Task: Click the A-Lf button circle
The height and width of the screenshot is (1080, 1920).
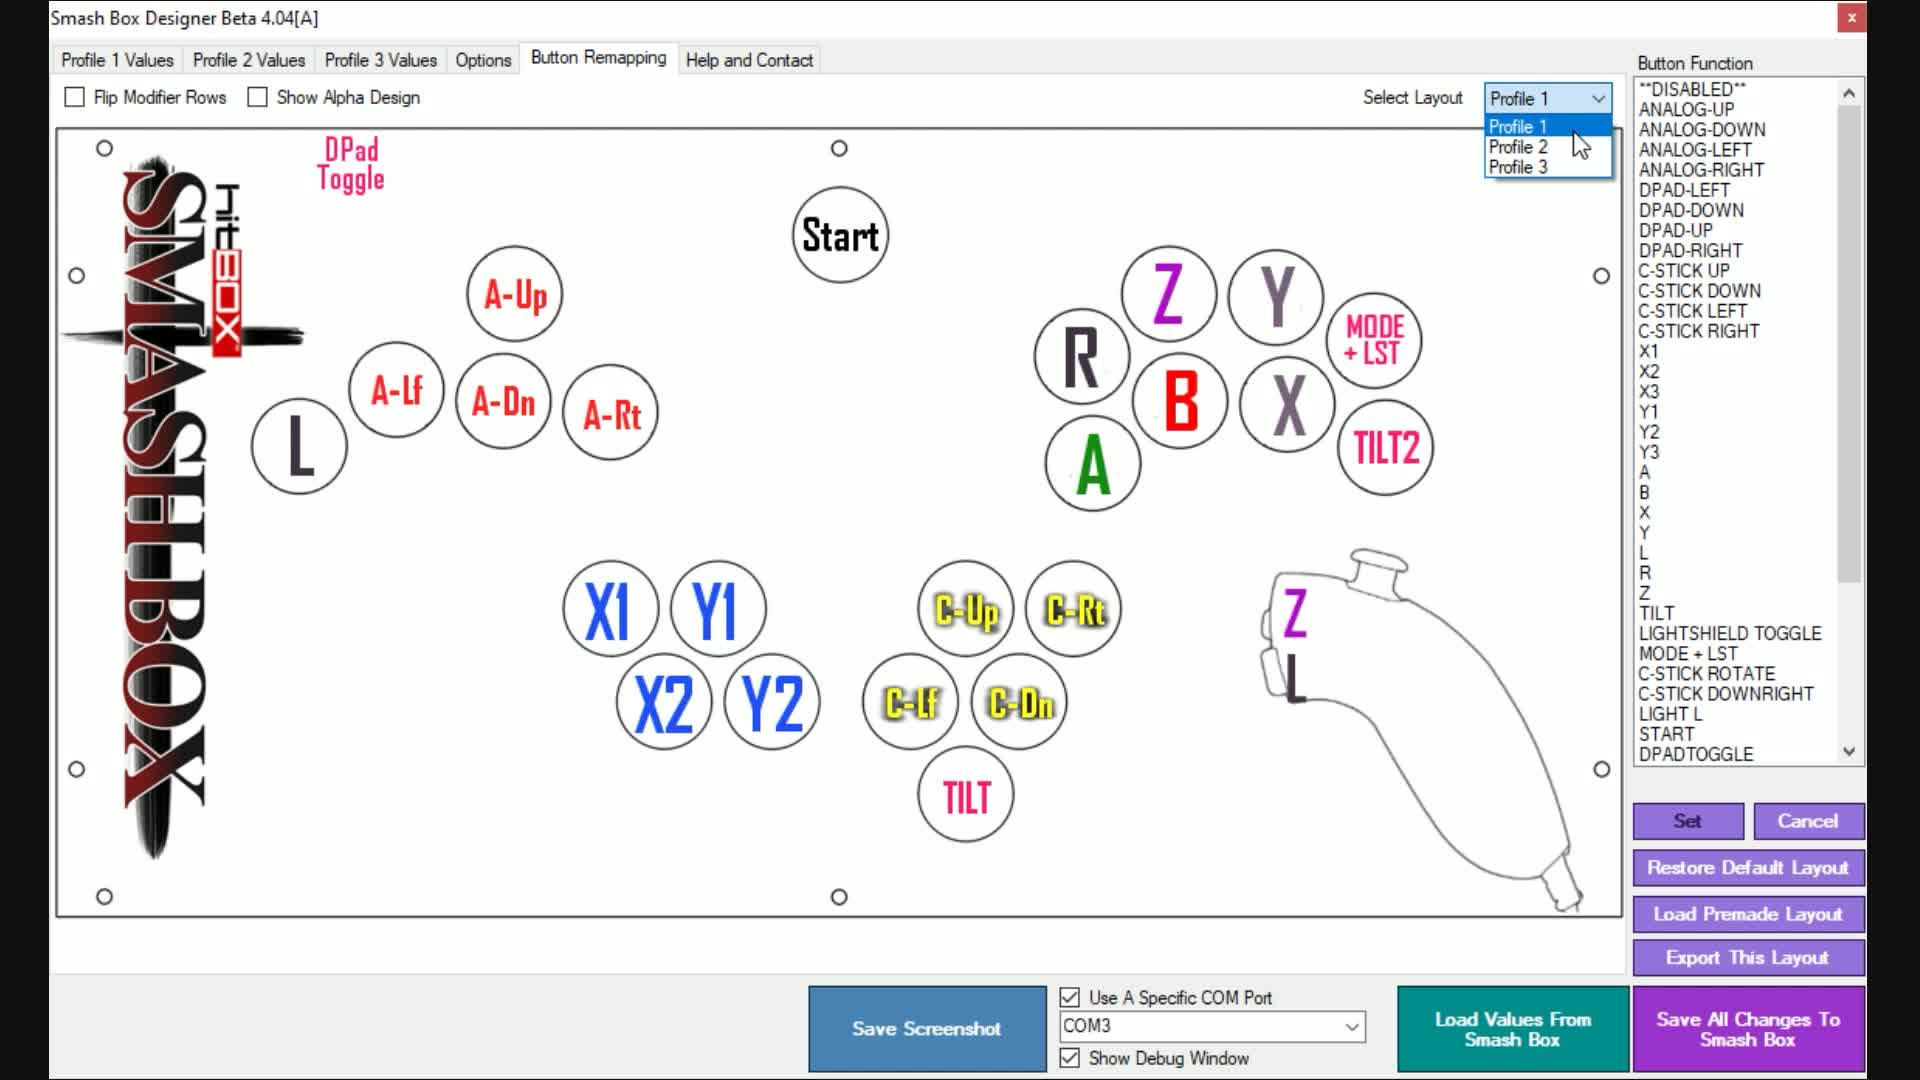Action: tap(397, 389)
